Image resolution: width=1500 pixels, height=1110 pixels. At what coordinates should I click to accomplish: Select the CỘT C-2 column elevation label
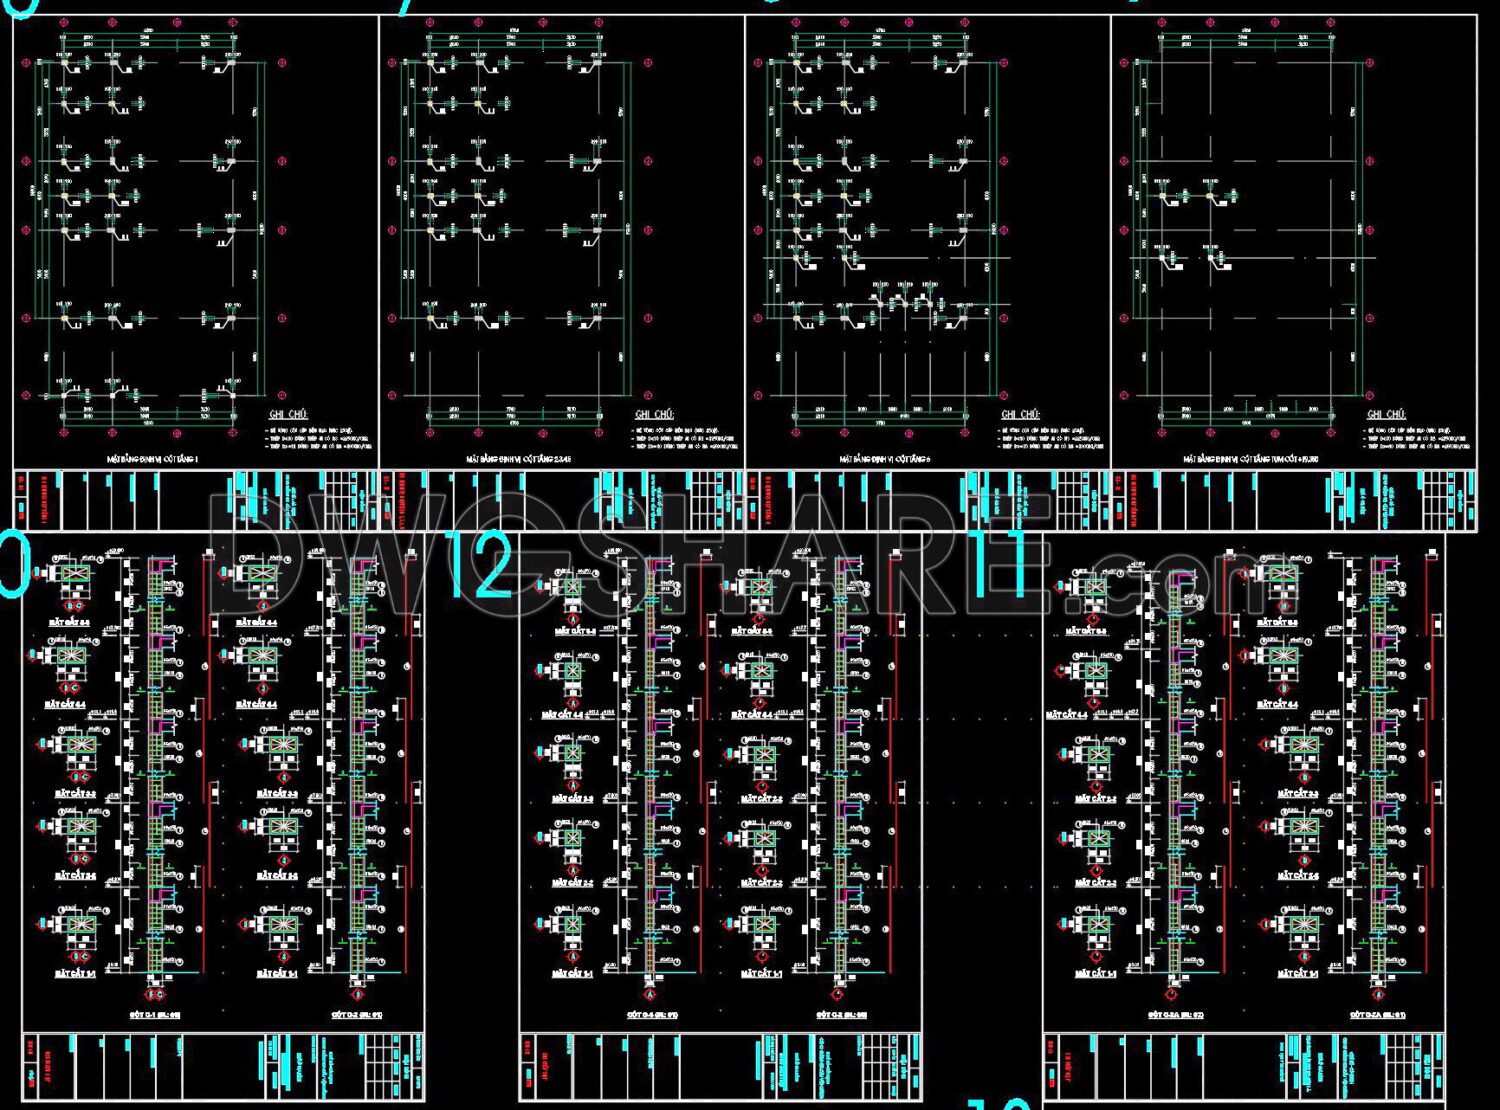(356, 1014)
